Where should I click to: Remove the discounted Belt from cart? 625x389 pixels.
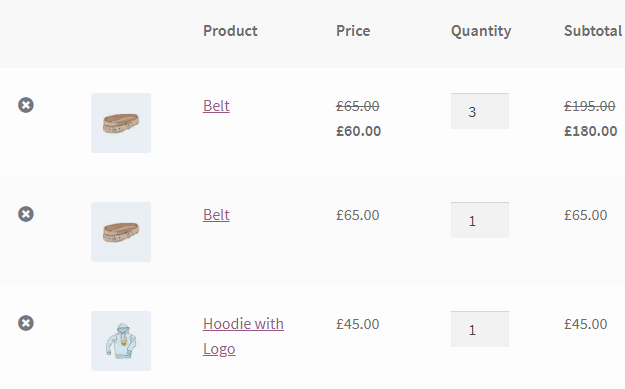(x=26, y=105)
